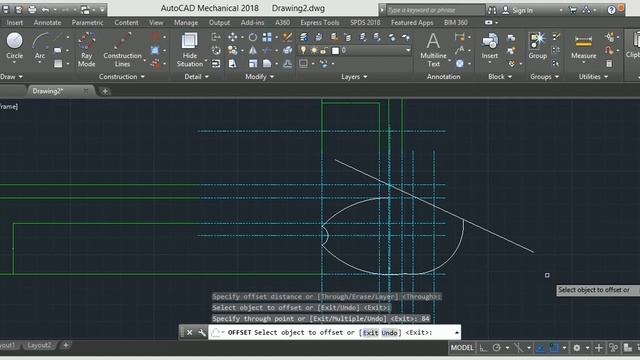Click the Array tool icon

coord(267,38)
